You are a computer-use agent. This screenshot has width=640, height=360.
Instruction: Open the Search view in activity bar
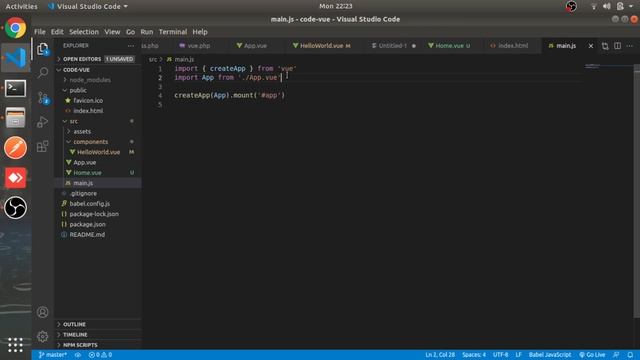42,73
